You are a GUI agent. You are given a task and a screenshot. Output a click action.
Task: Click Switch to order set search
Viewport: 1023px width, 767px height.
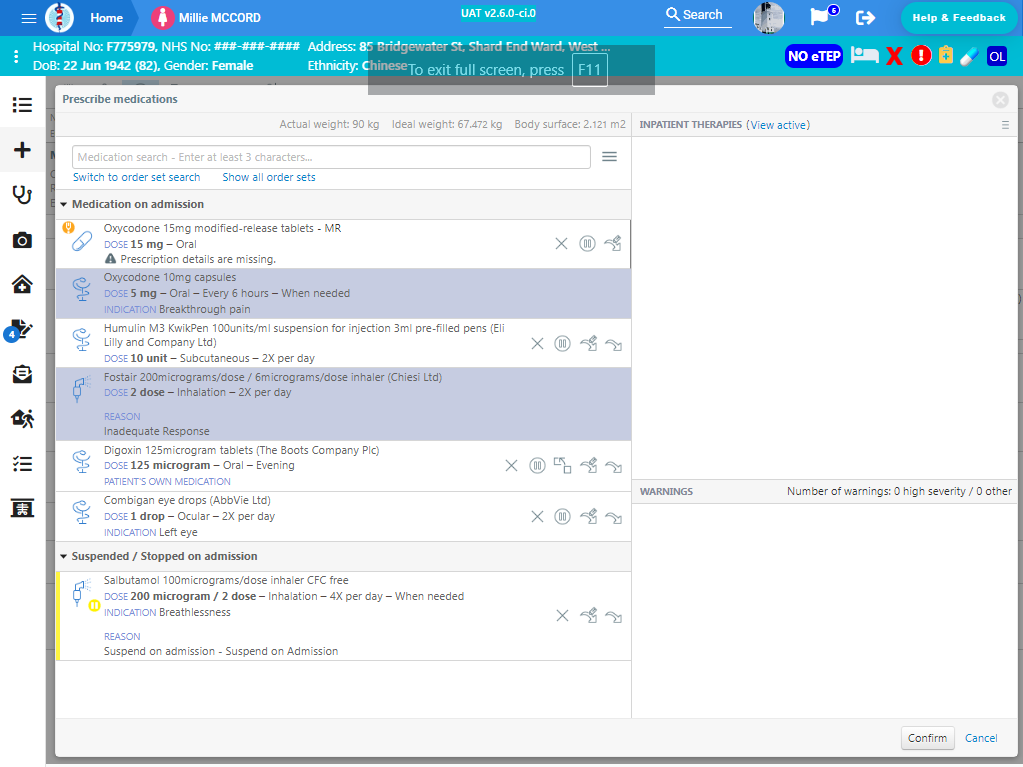pos(136,177)
